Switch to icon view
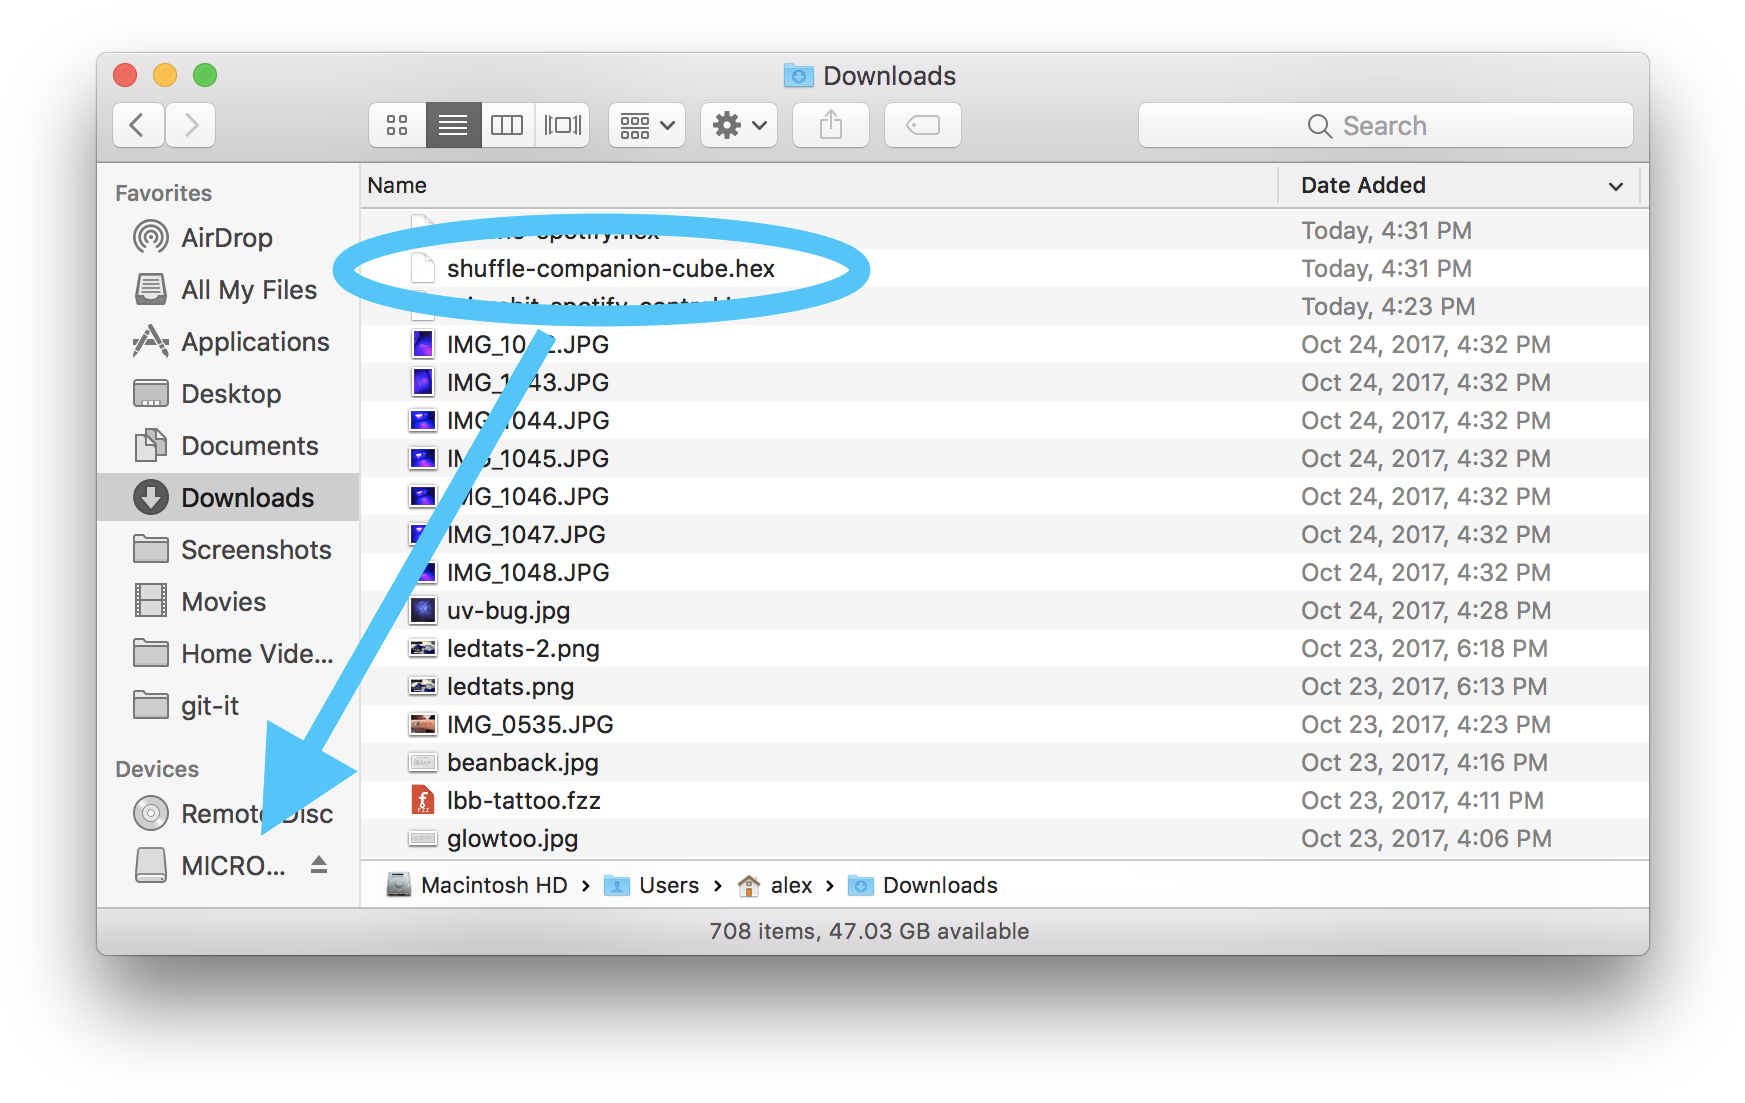 pos(397,125)
